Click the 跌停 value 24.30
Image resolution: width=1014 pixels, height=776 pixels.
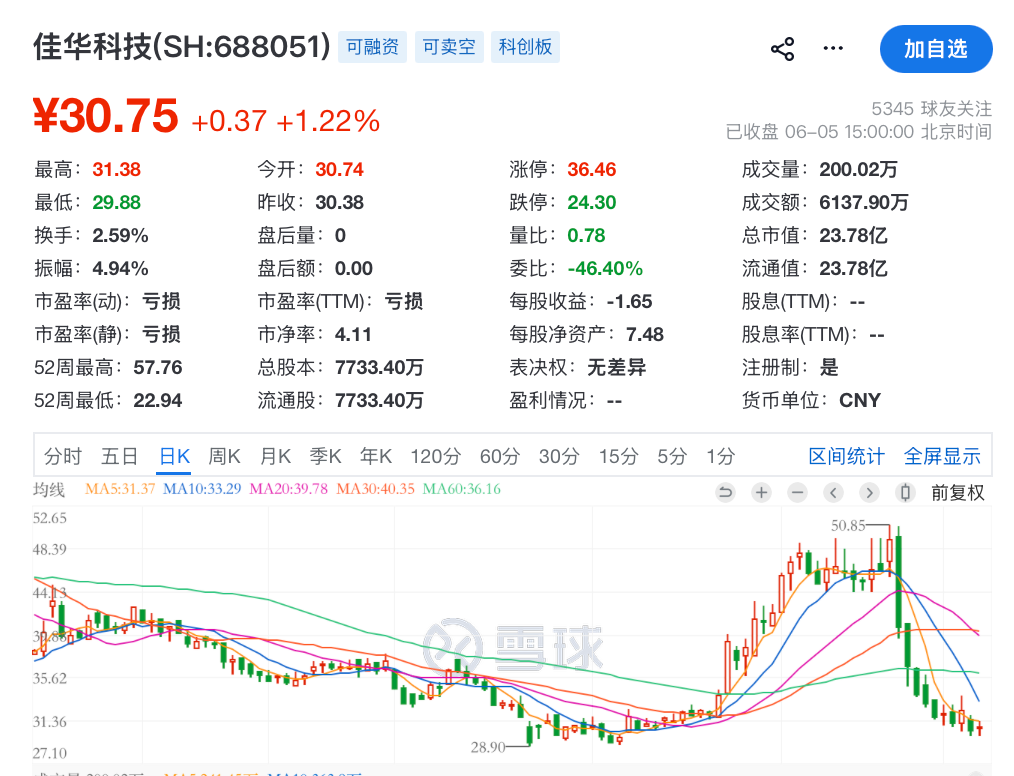(592, 202)
